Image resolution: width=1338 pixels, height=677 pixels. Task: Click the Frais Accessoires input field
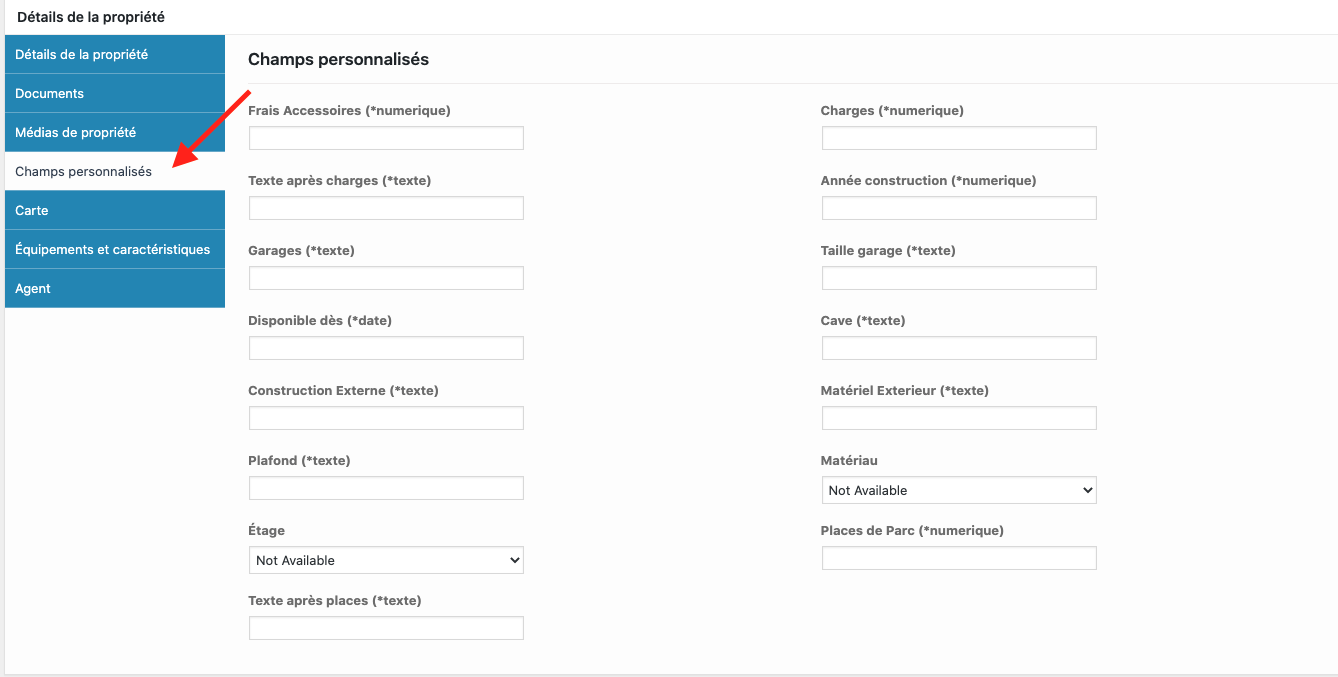386,138
